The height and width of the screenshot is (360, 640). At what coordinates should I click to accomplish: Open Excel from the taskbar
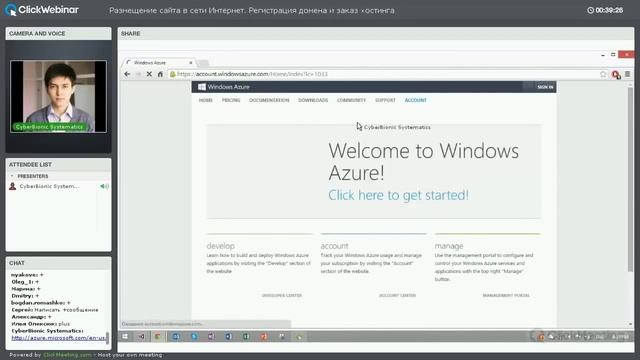(x=246, y=336)
